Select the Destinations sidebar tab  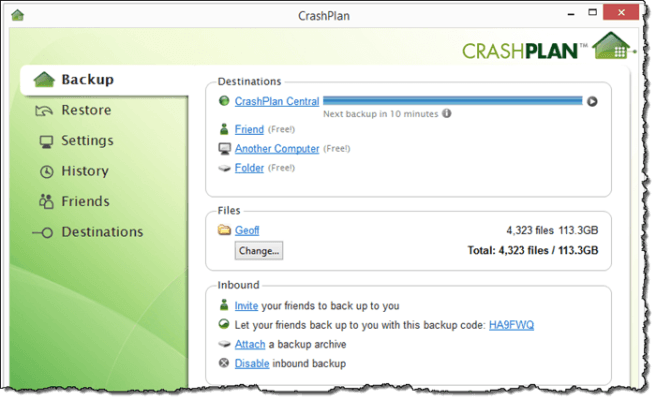click(x=102, y=232)
